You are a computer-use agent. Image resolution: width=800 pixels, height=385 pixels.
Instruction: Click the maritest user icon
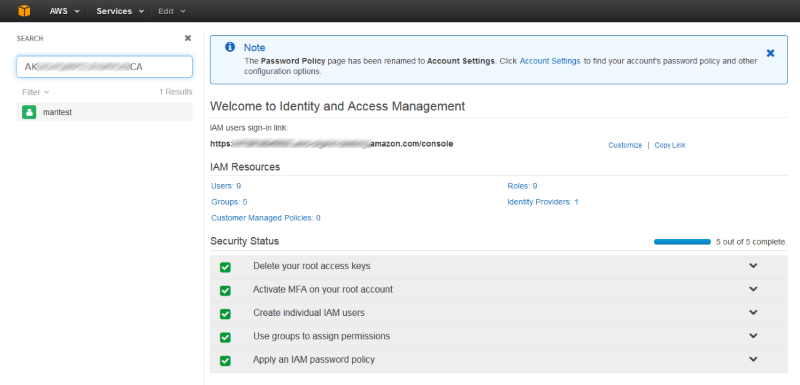[29, 112]
